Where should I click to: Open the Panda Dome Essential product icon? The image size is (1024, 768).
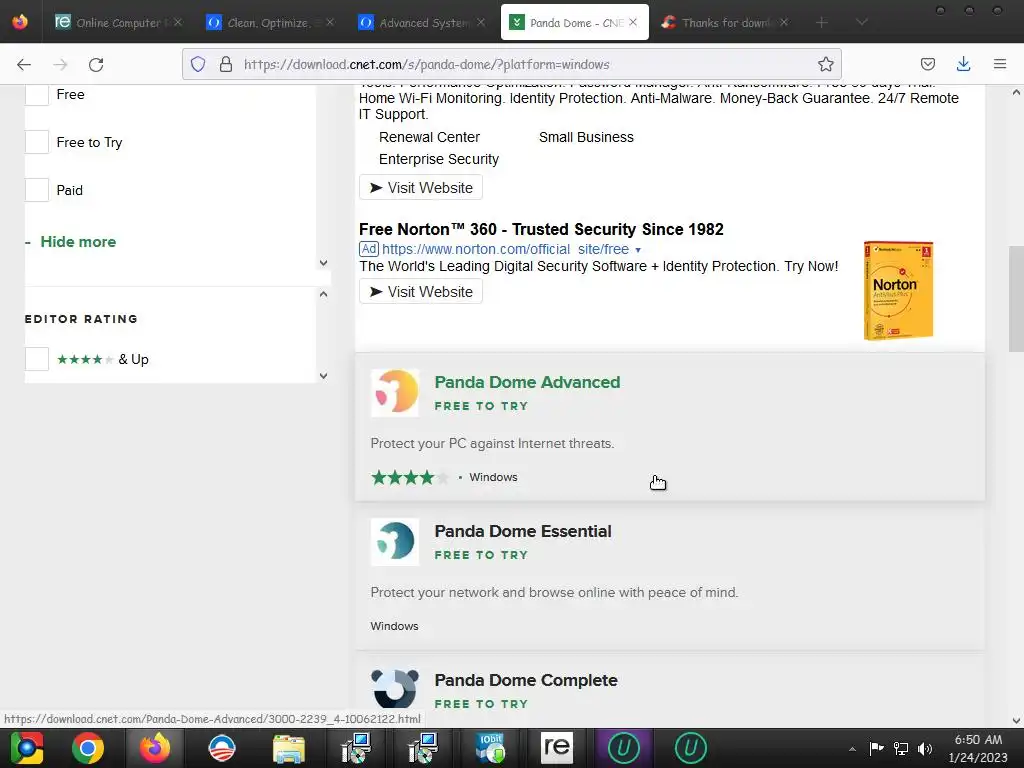click(395, 541)
